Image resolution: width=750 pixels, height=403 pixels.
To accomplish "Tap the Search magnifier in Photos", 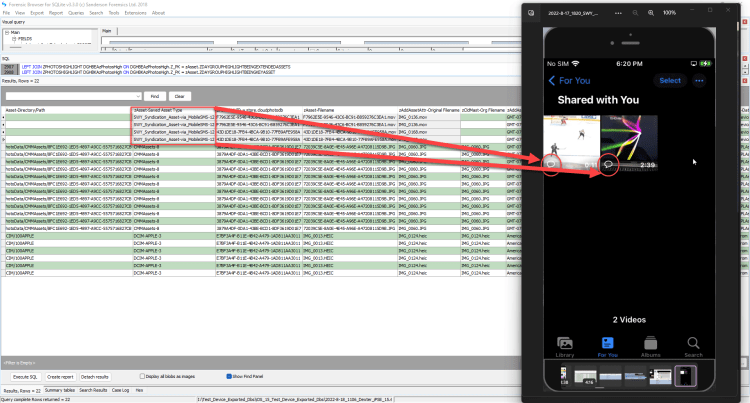I will (x=692, y=343).
